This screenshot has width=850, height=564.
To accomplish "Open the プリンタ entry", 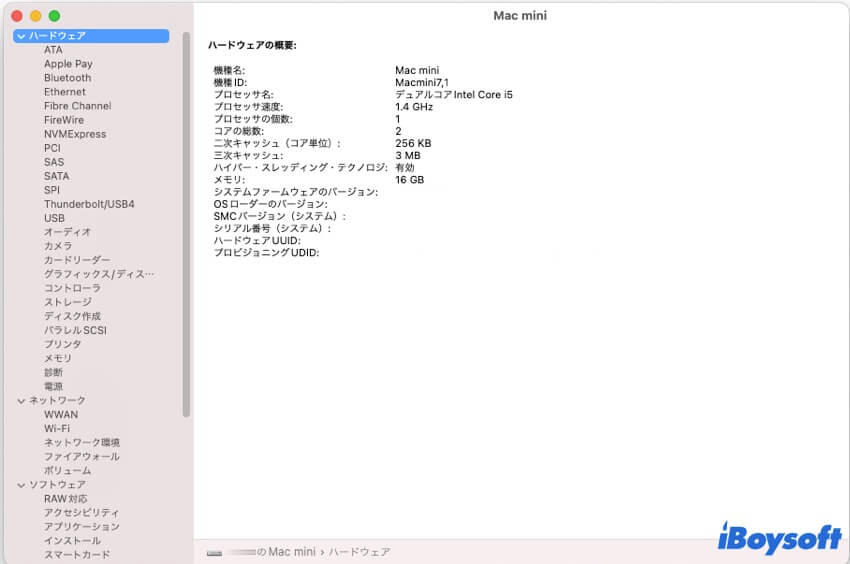I will tap(63, 344).
